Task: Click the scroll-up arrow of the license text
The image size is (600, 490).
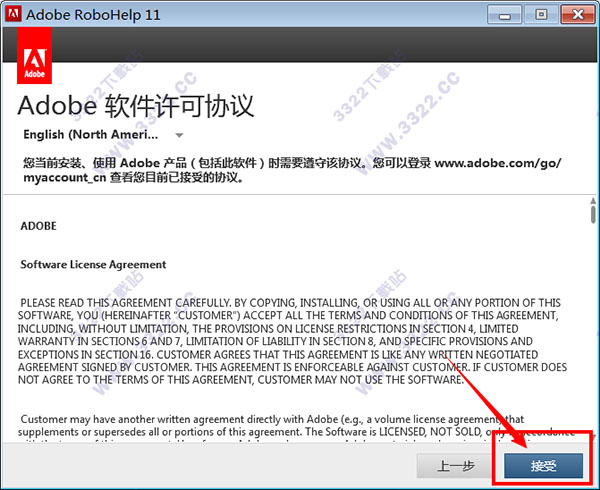Action: 593,201
